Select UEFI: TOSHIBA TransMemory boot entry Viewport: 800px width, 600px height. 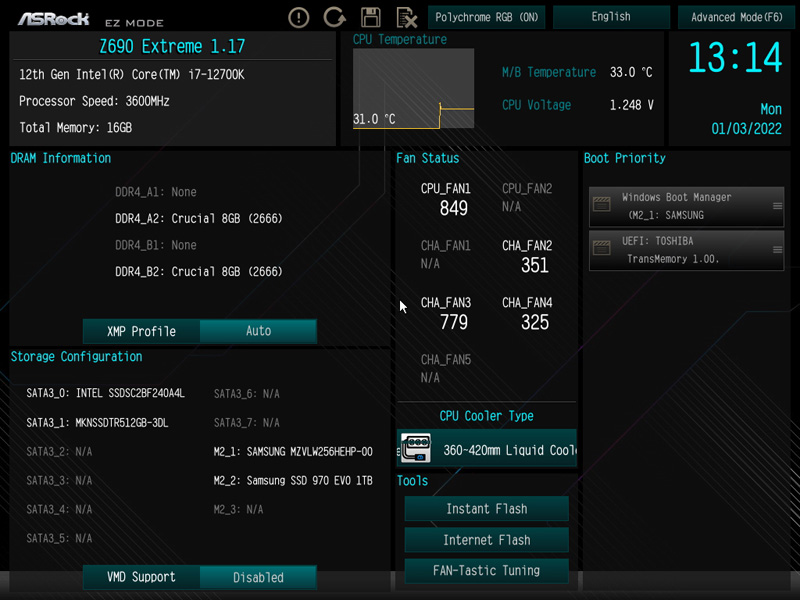(686, 250)
